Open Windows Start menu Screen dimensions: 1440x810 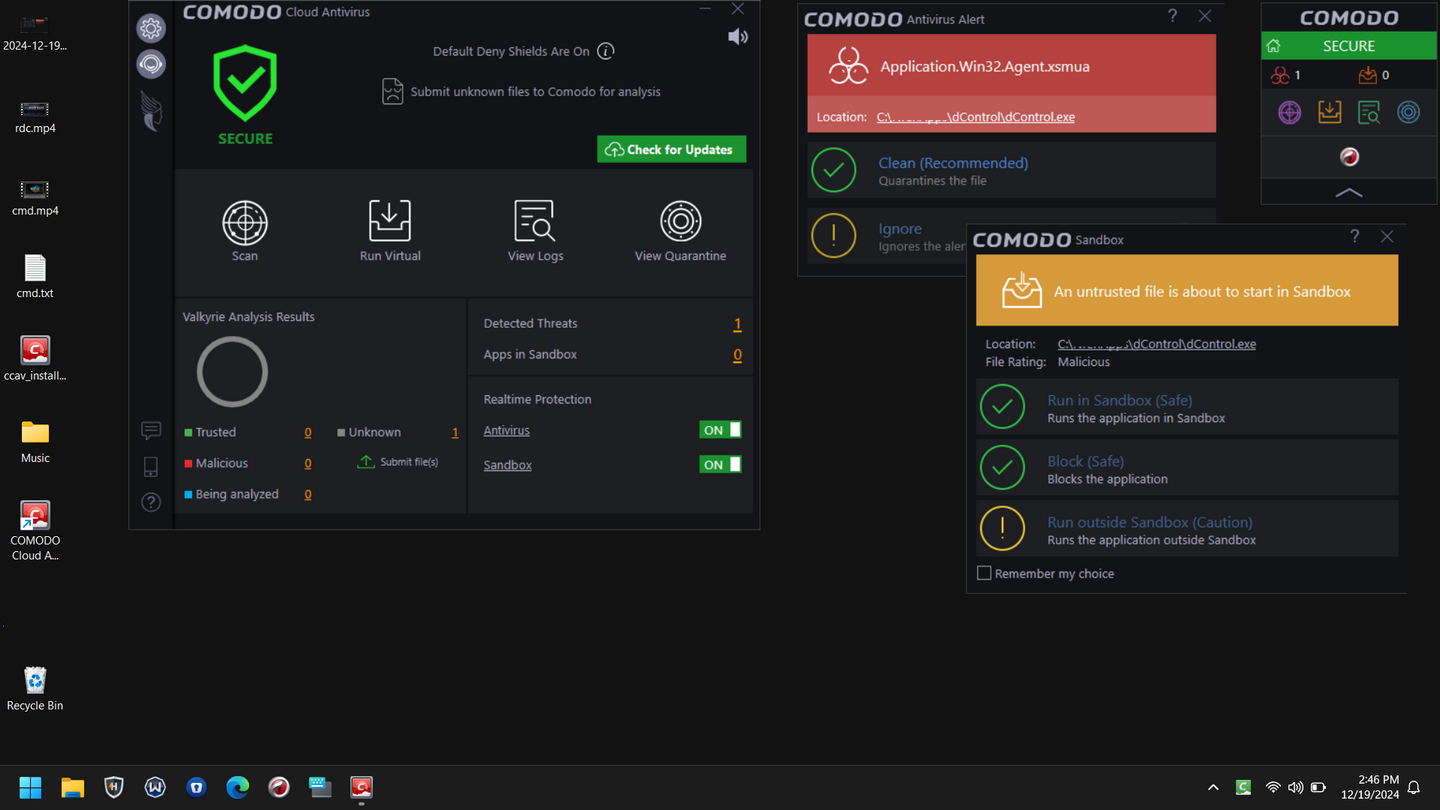pyautogui.click(x=30, y=788)
